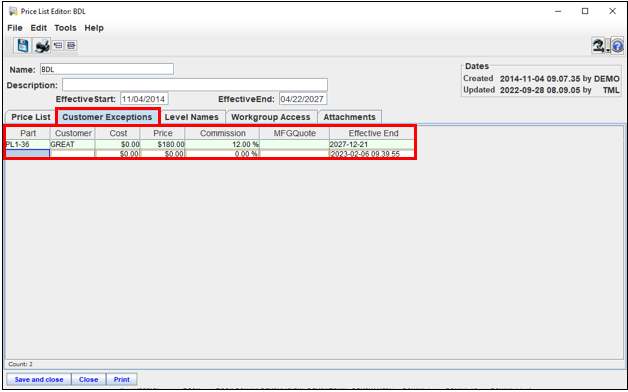Click the blue floppy disk save icon
The height and width of the screenshot is (392, 628).
pos(23,46)
